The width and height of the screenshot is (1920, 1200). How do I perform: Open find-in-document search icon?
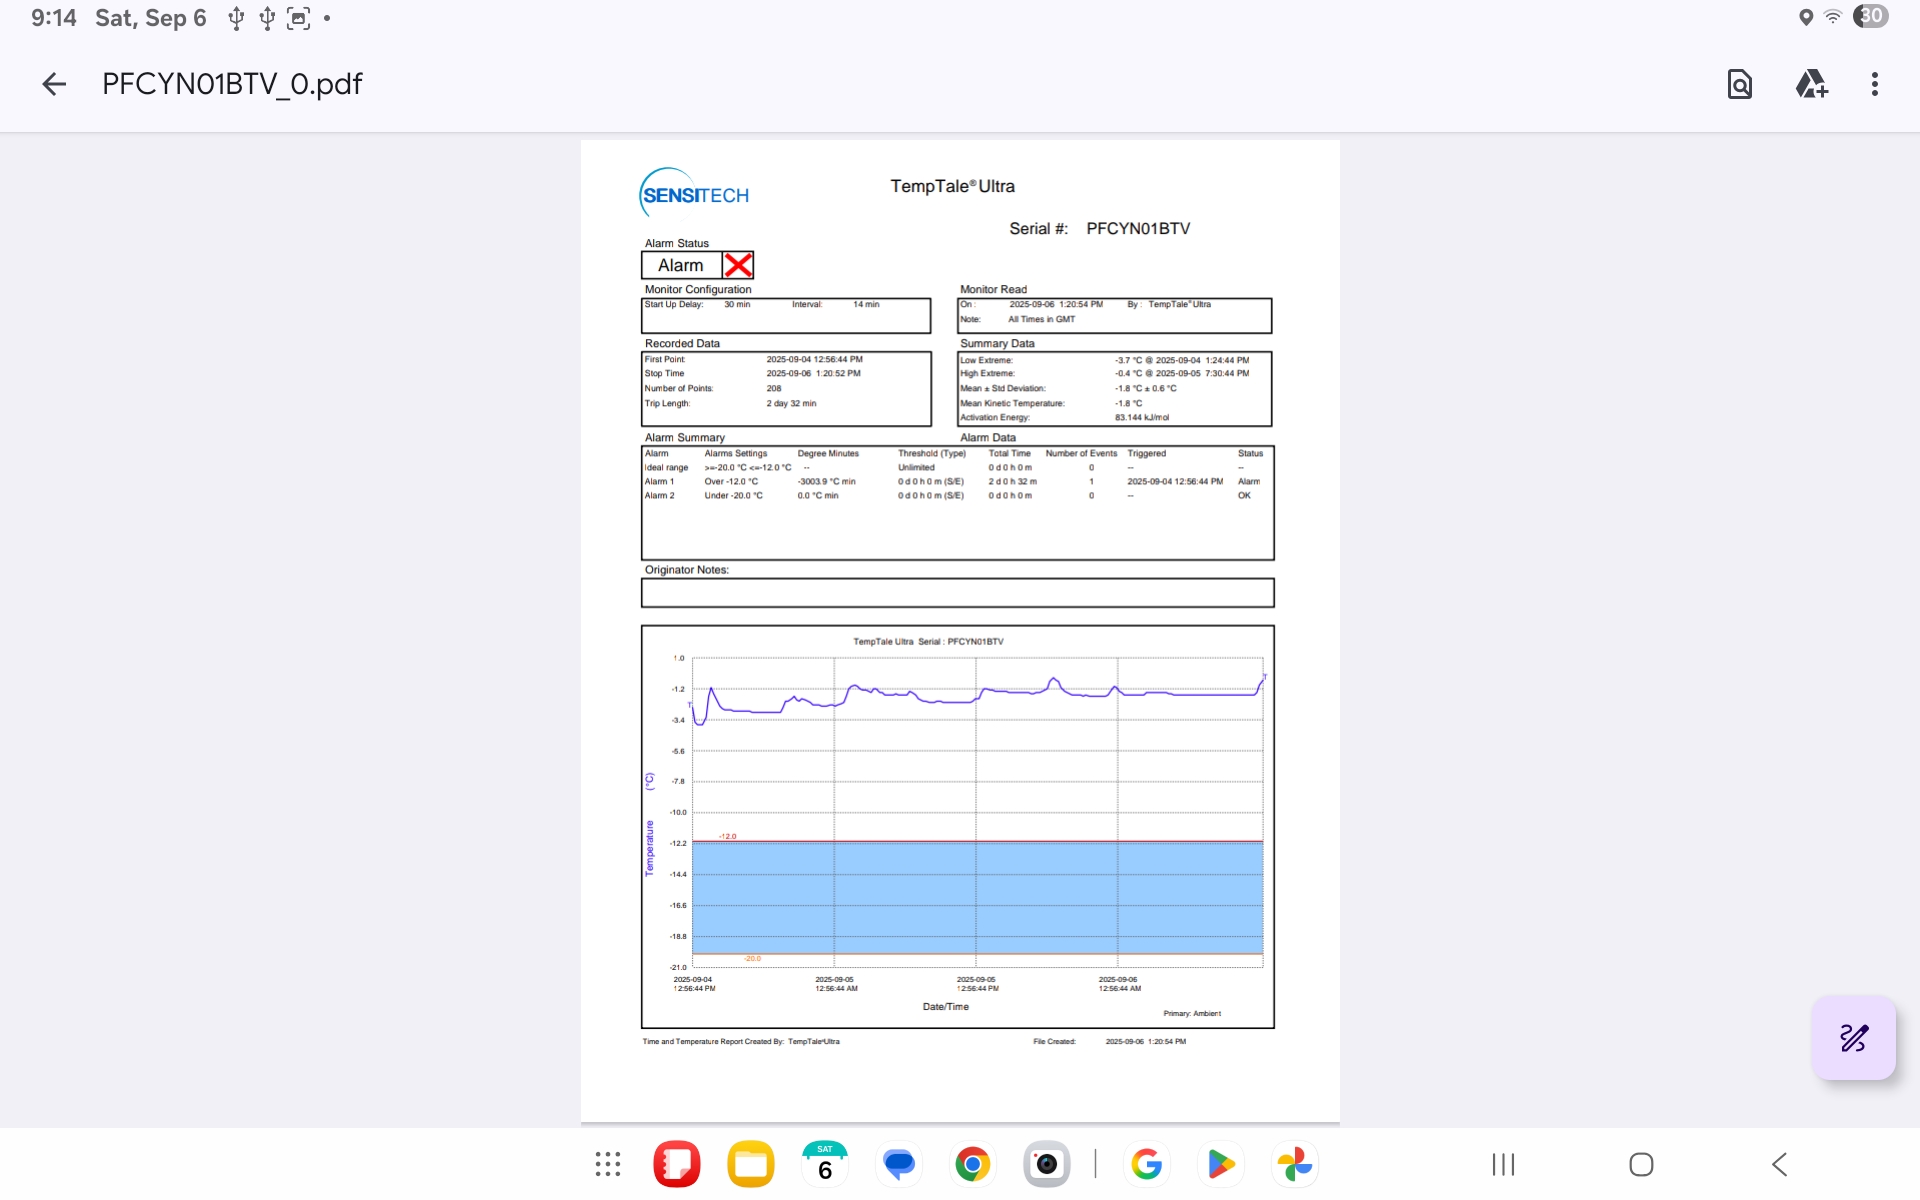[1740, 84]
